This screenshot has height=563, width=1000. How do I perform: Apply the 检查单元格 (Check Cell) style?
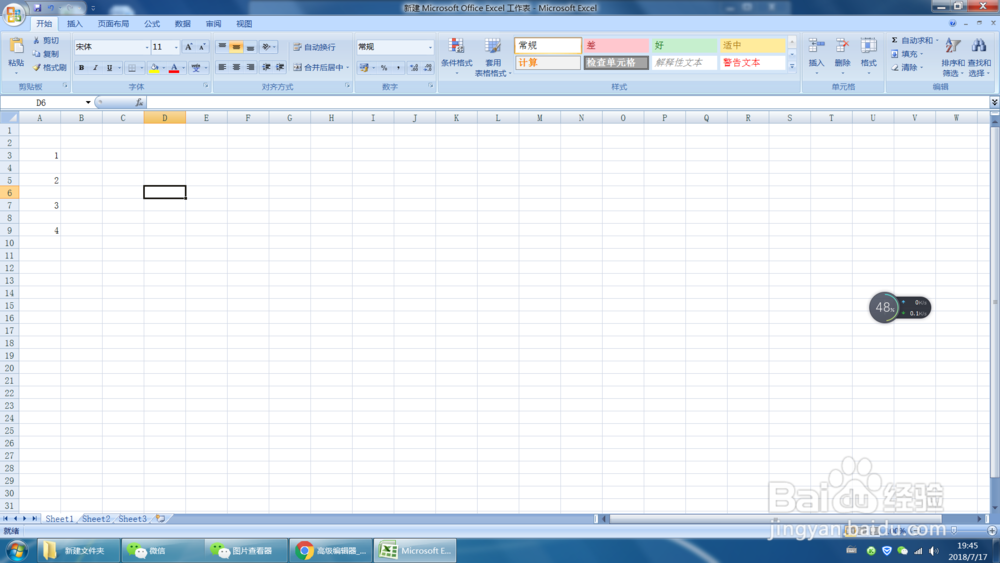click(615, 62)
